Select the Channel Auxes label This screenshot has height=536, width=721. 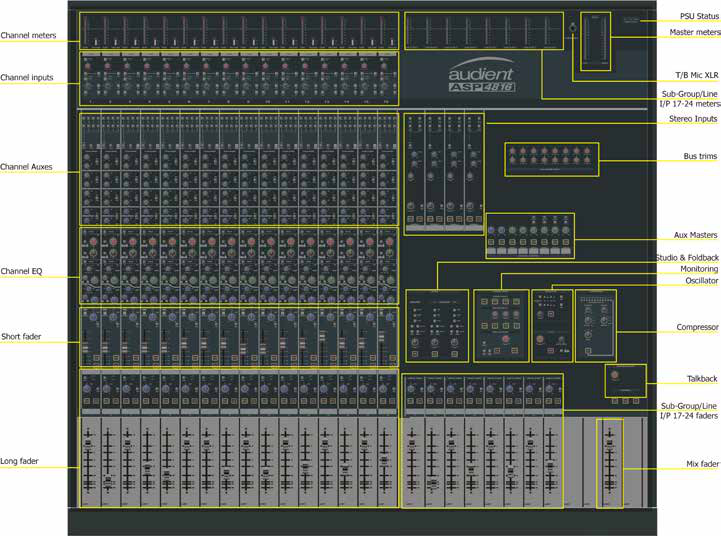(x=26, y=167)
